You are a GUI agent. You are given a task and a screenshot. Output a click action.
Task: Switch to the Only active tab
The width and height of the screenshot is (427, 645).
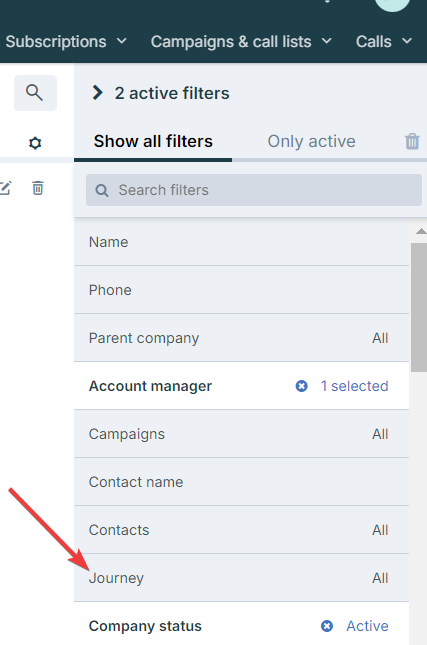tap(311, 142)
